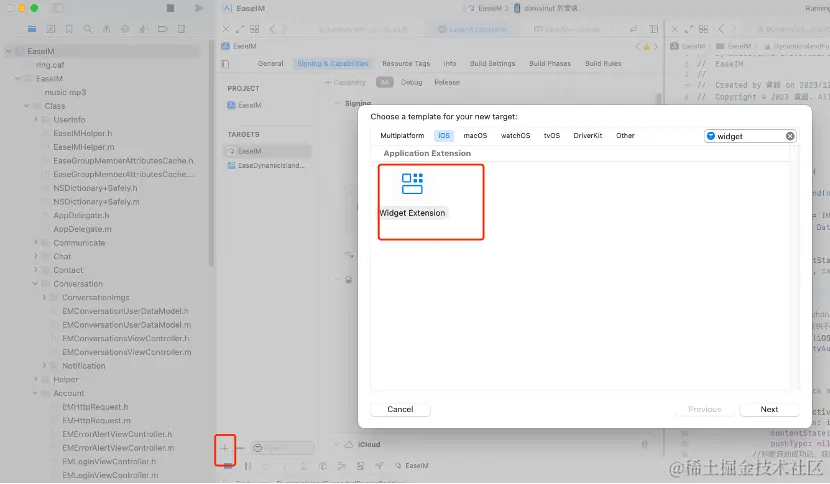Open Debug View Hierarchy
The width and height of the screenshot is (830, 484).
pyautogui.click(x=323, y=466)
